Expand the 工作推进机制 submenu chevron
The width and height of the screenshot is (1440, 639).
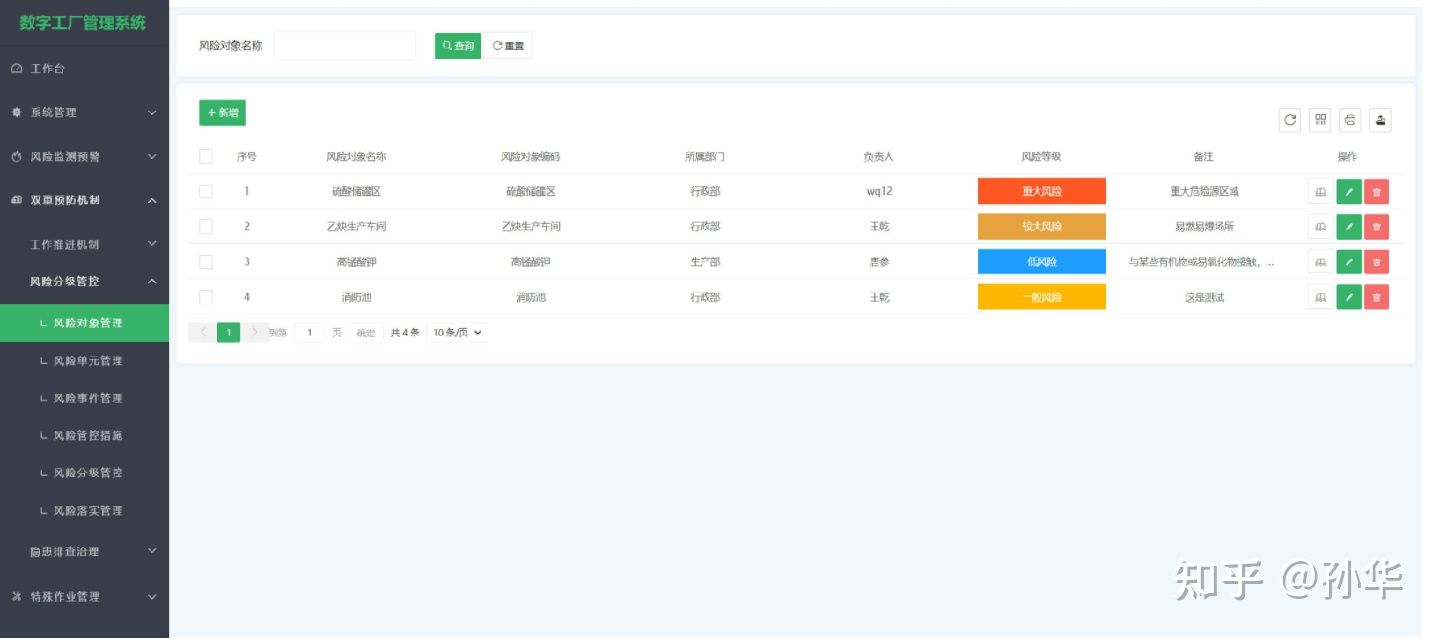(152, 243)
